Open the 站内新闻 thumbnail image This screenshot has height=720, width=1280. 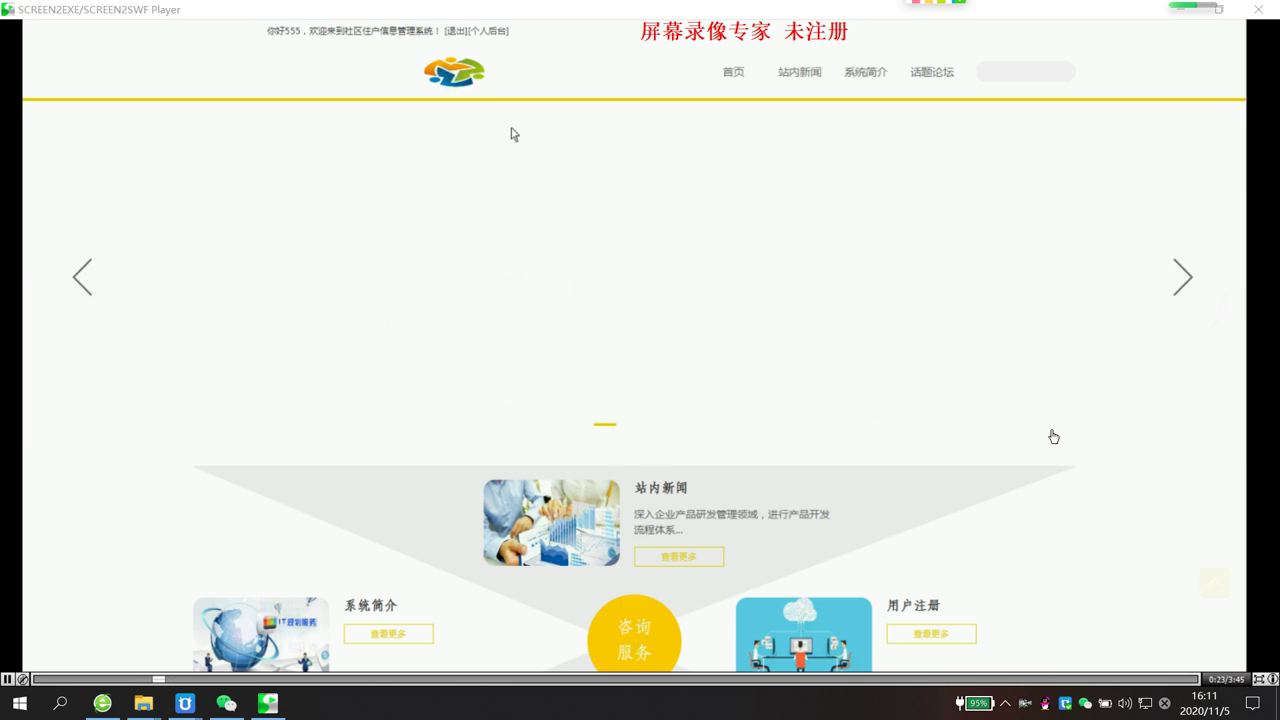pyautogui.click(x=551, y=522)
